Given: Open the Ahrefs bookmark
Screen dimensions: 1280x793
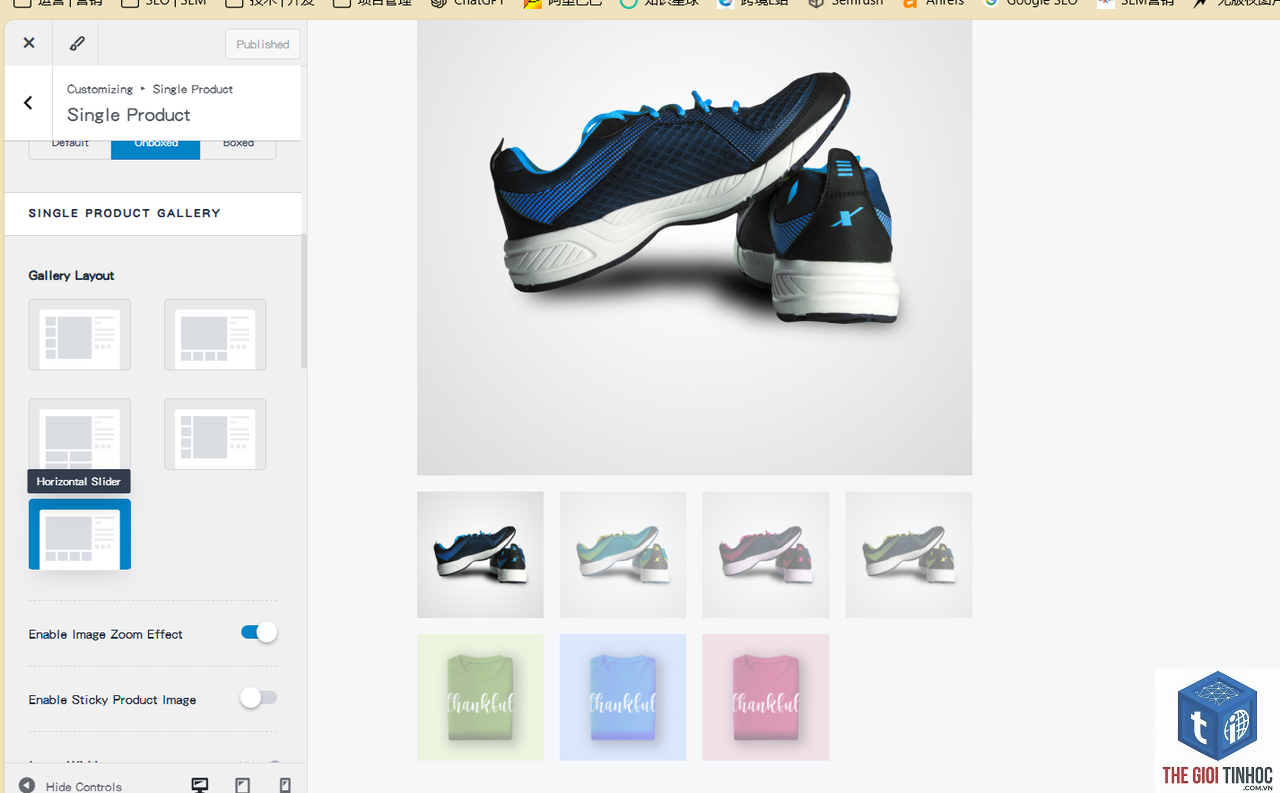Looking at the screenshot, I should pyautogui.click(x=933, y=4).
